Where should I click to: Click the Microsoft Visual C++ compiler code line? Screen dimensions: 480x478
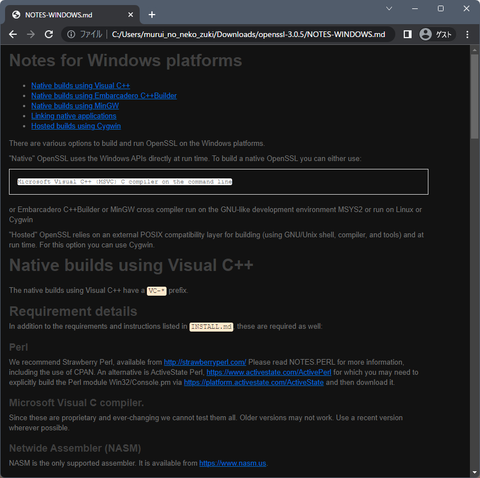[x=125, y=182]
